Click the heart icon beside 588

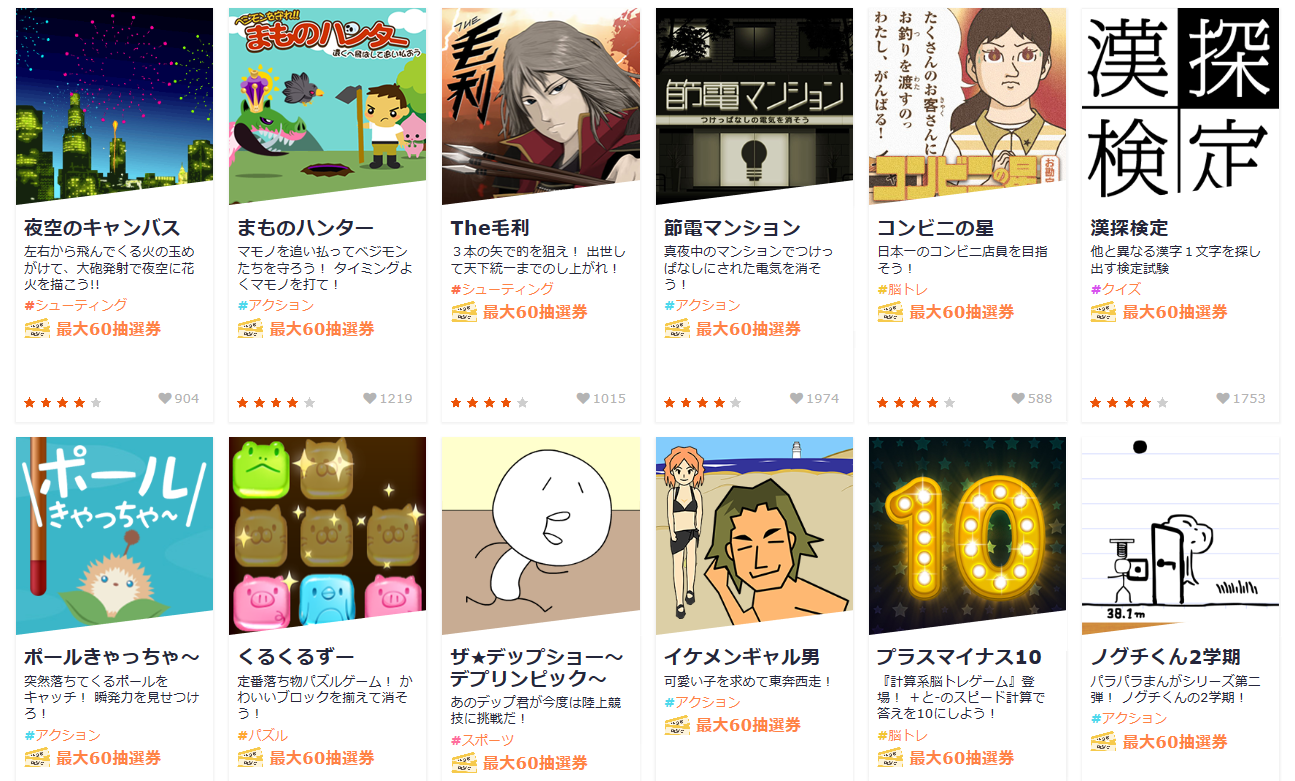1018,398
